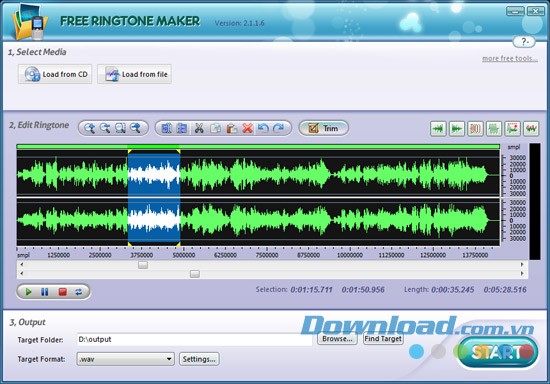This screenshot has height=384, width=550.
Task: Click the fourth zoom icon with left arrow
Action: pyautogui.click(x=135, y=128)
